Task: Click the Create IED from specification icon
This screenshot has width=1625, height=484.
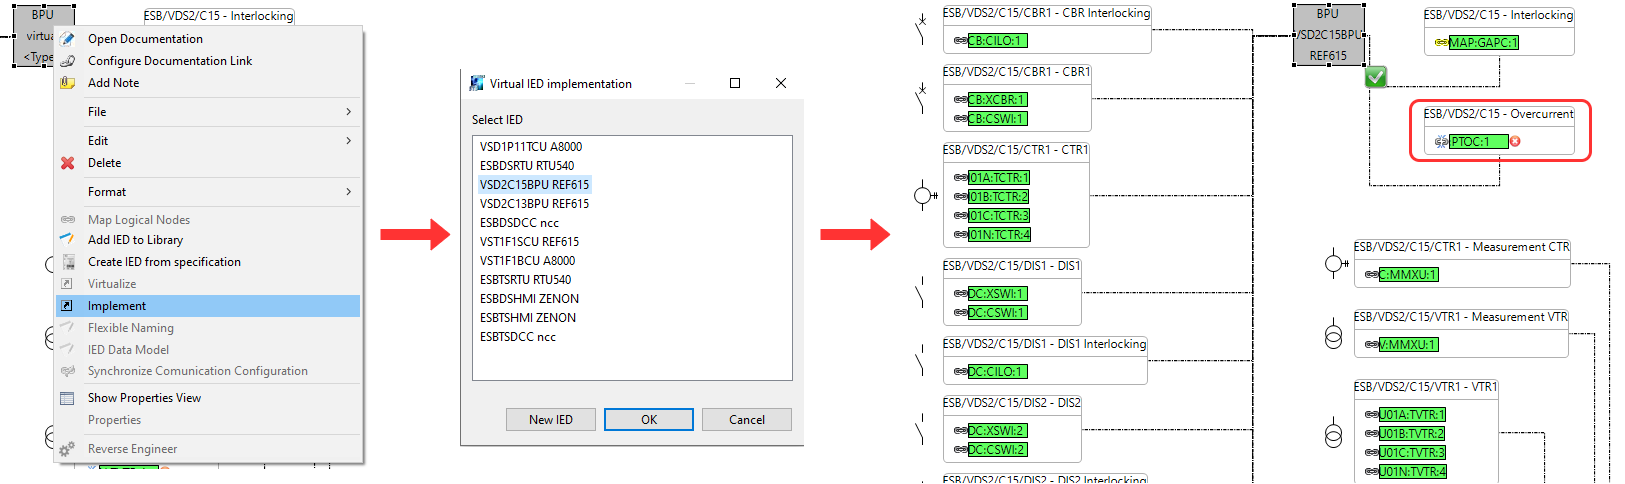Action: point(67,262)
